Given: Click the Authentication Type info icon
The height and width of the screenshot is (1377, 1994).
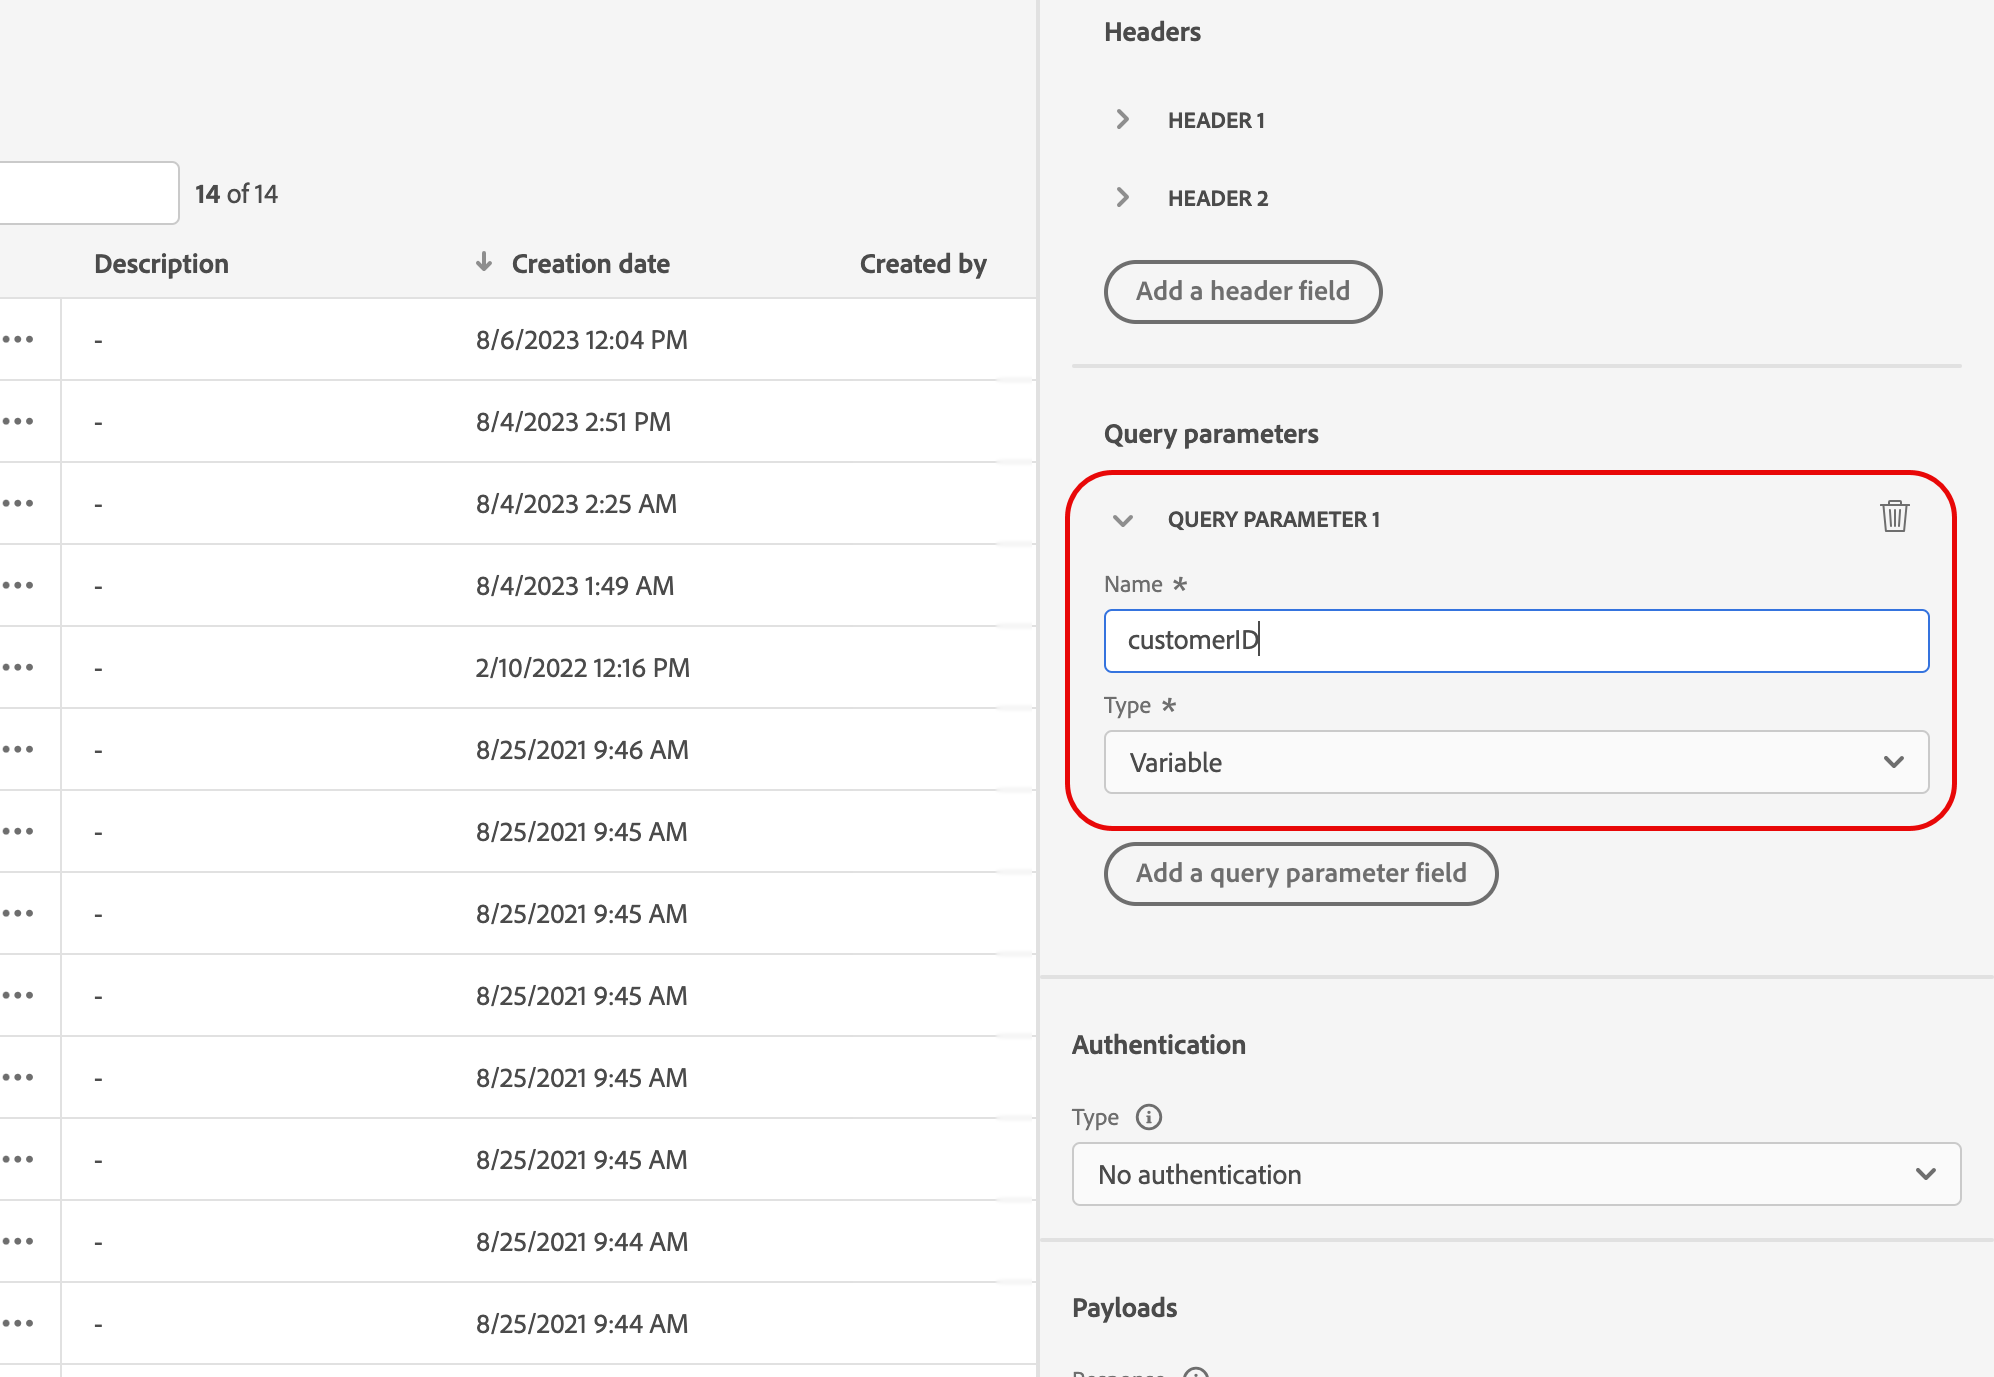Looking at the screenshot, I should click(x=1149, y=1117).
